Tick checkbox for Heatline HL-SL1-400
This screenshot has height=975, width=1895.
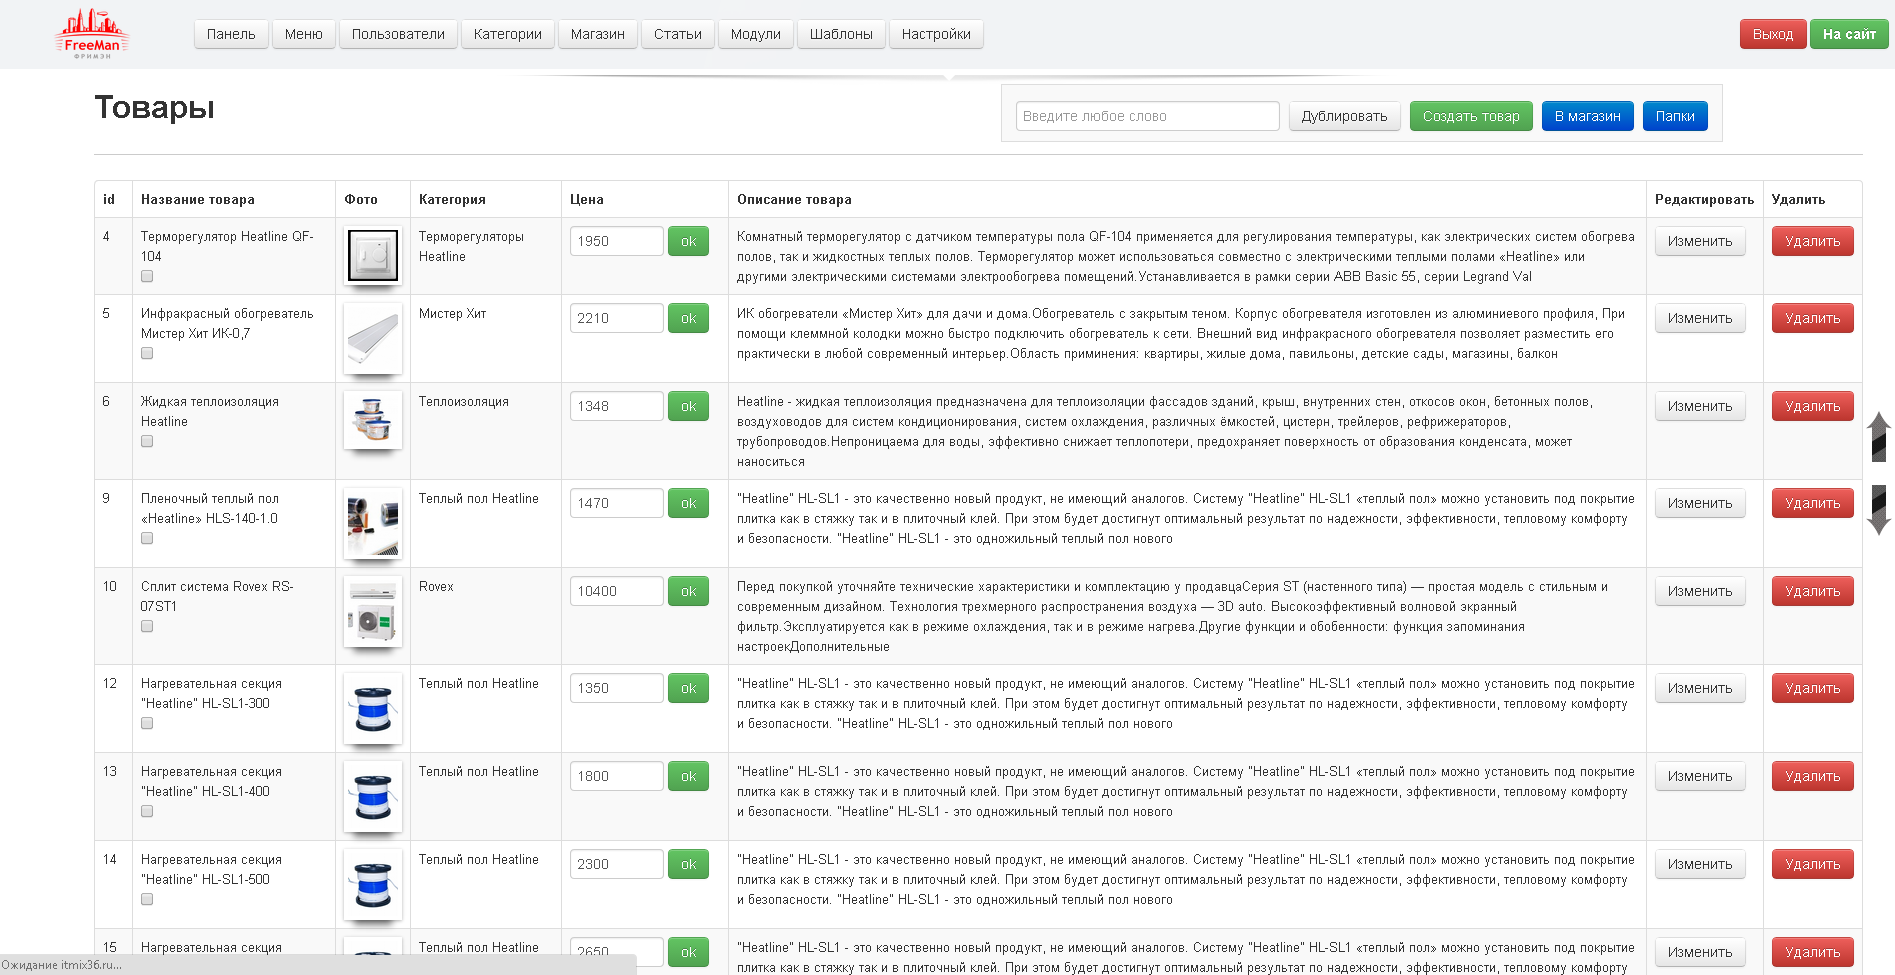pos(147,811)
